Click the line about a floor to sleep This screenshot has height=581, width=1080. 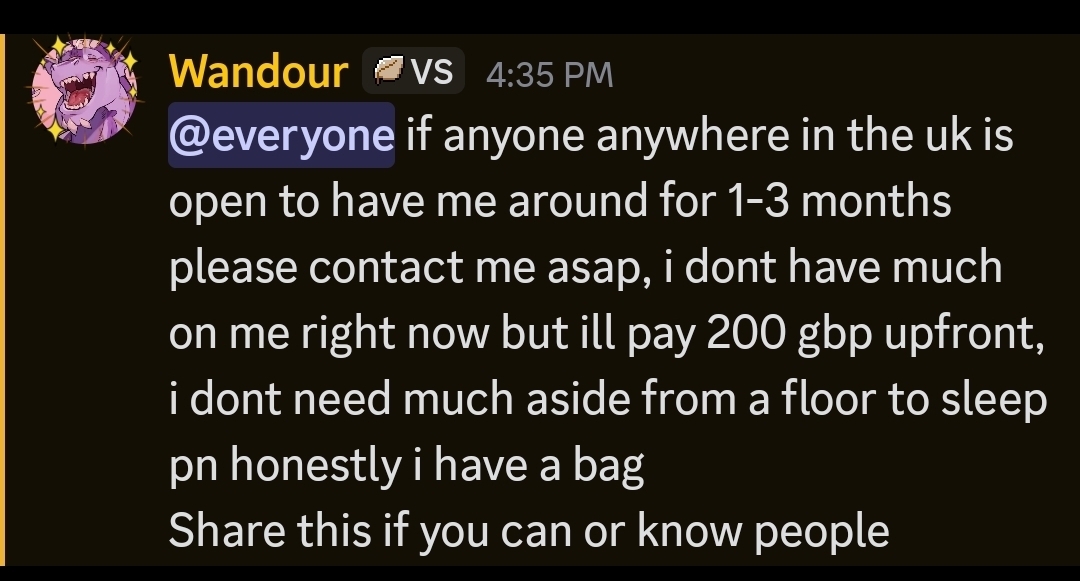(x=608, y=399)
